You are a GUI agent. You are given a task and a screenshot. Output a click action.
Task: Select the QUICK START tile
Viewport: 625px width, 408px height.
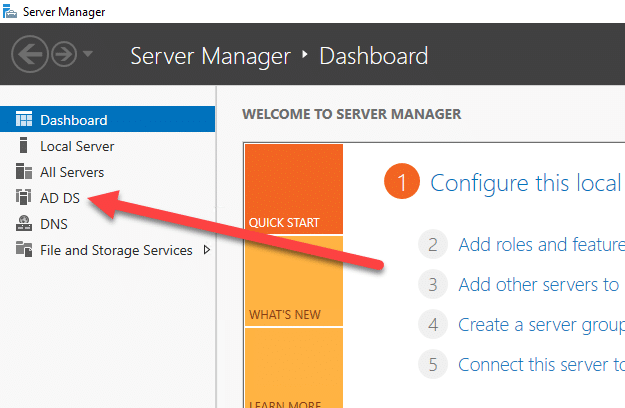tap(294, 189)
